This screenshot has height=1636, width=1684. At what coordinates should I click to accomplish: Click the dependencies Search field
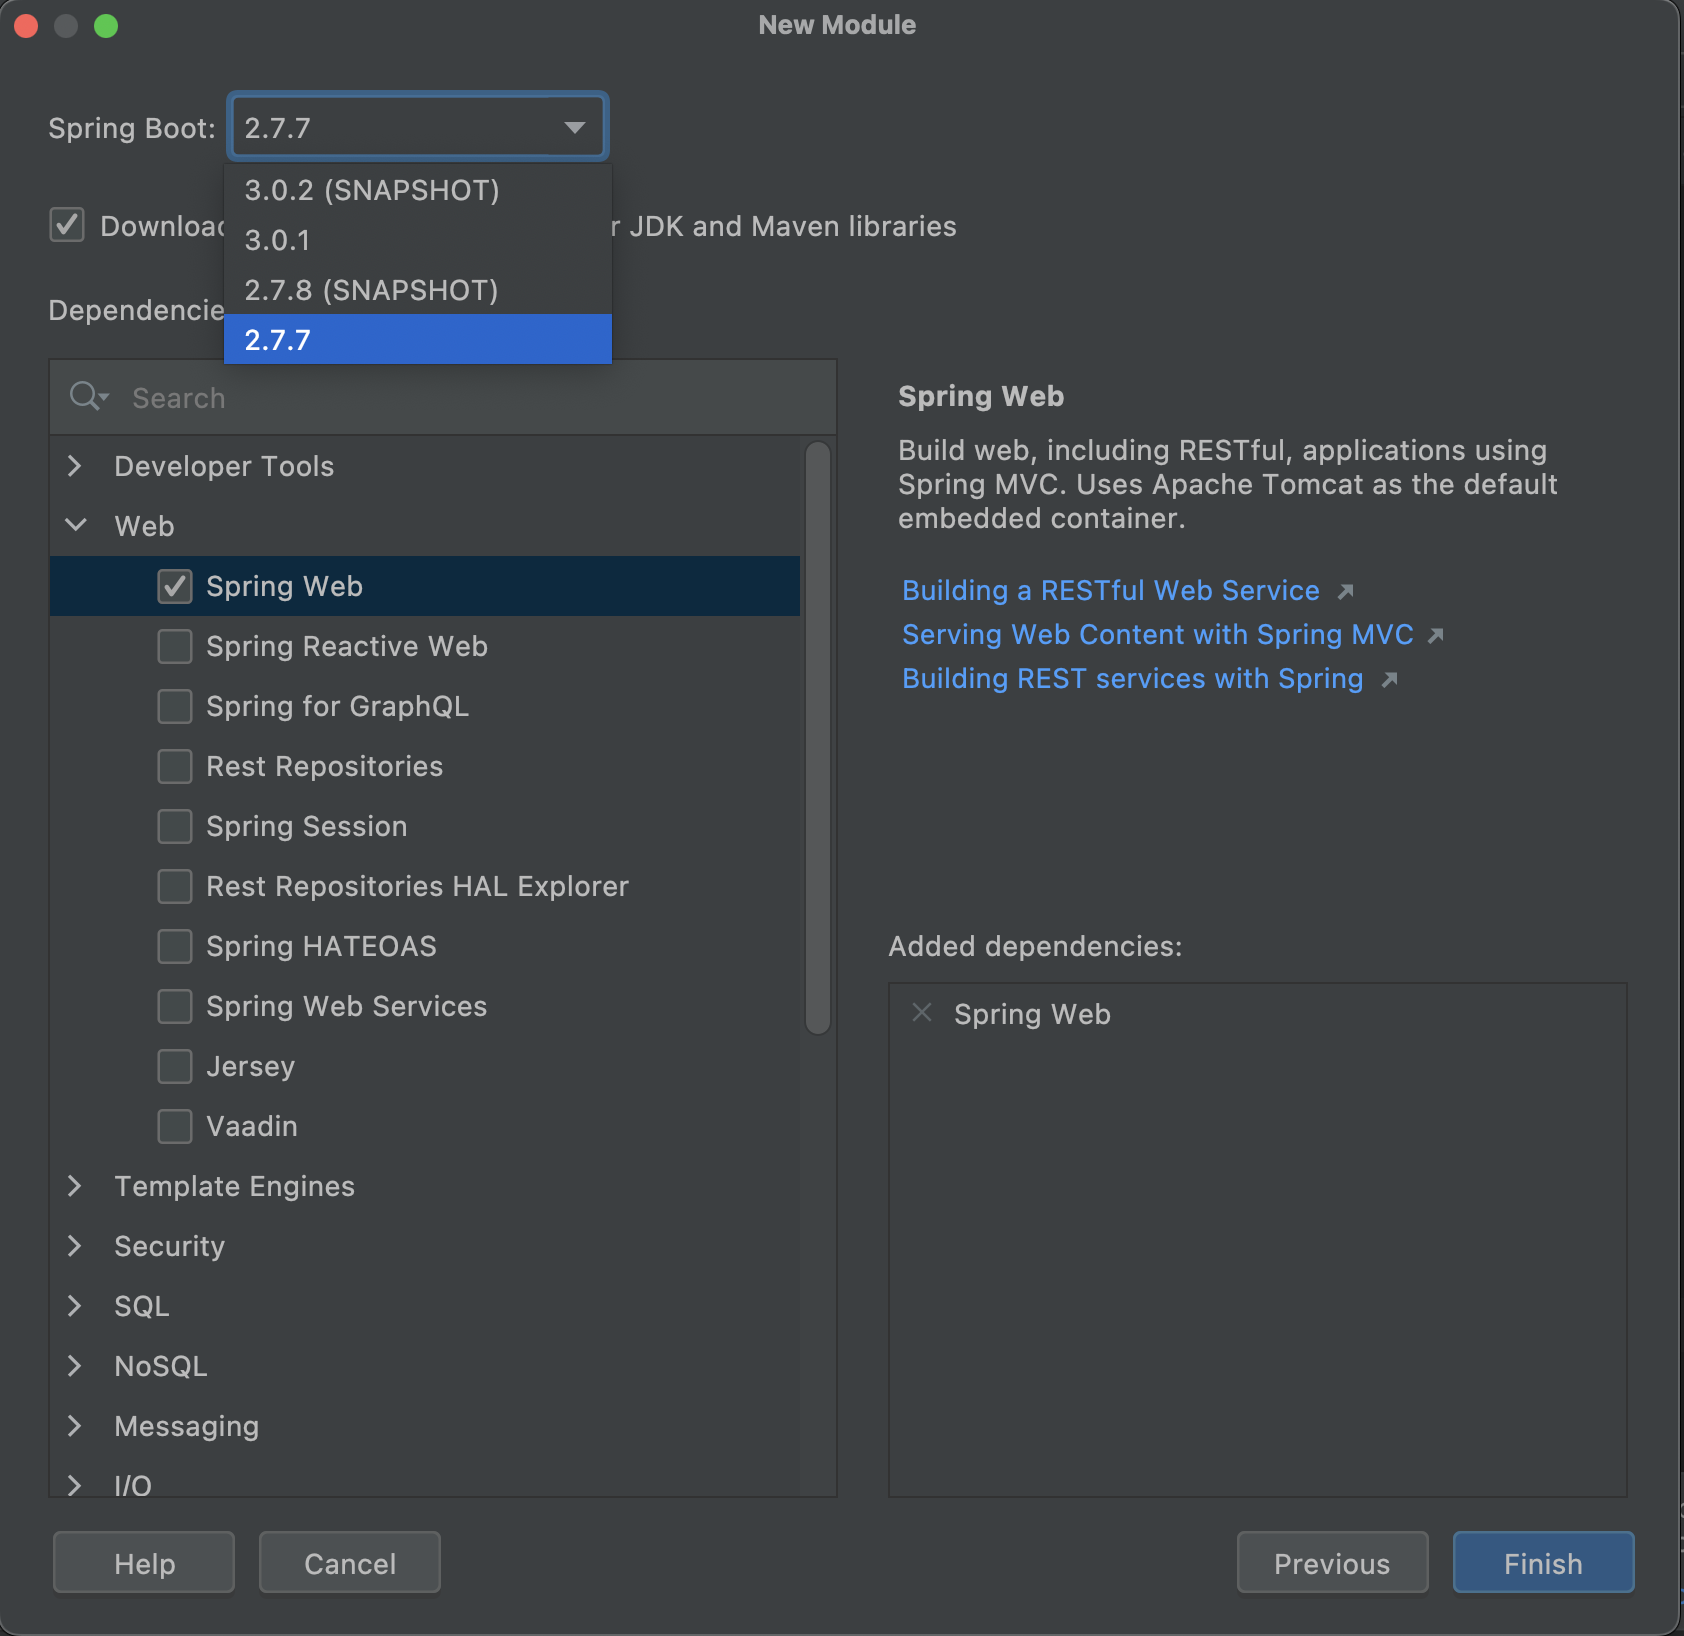point(443,397)
